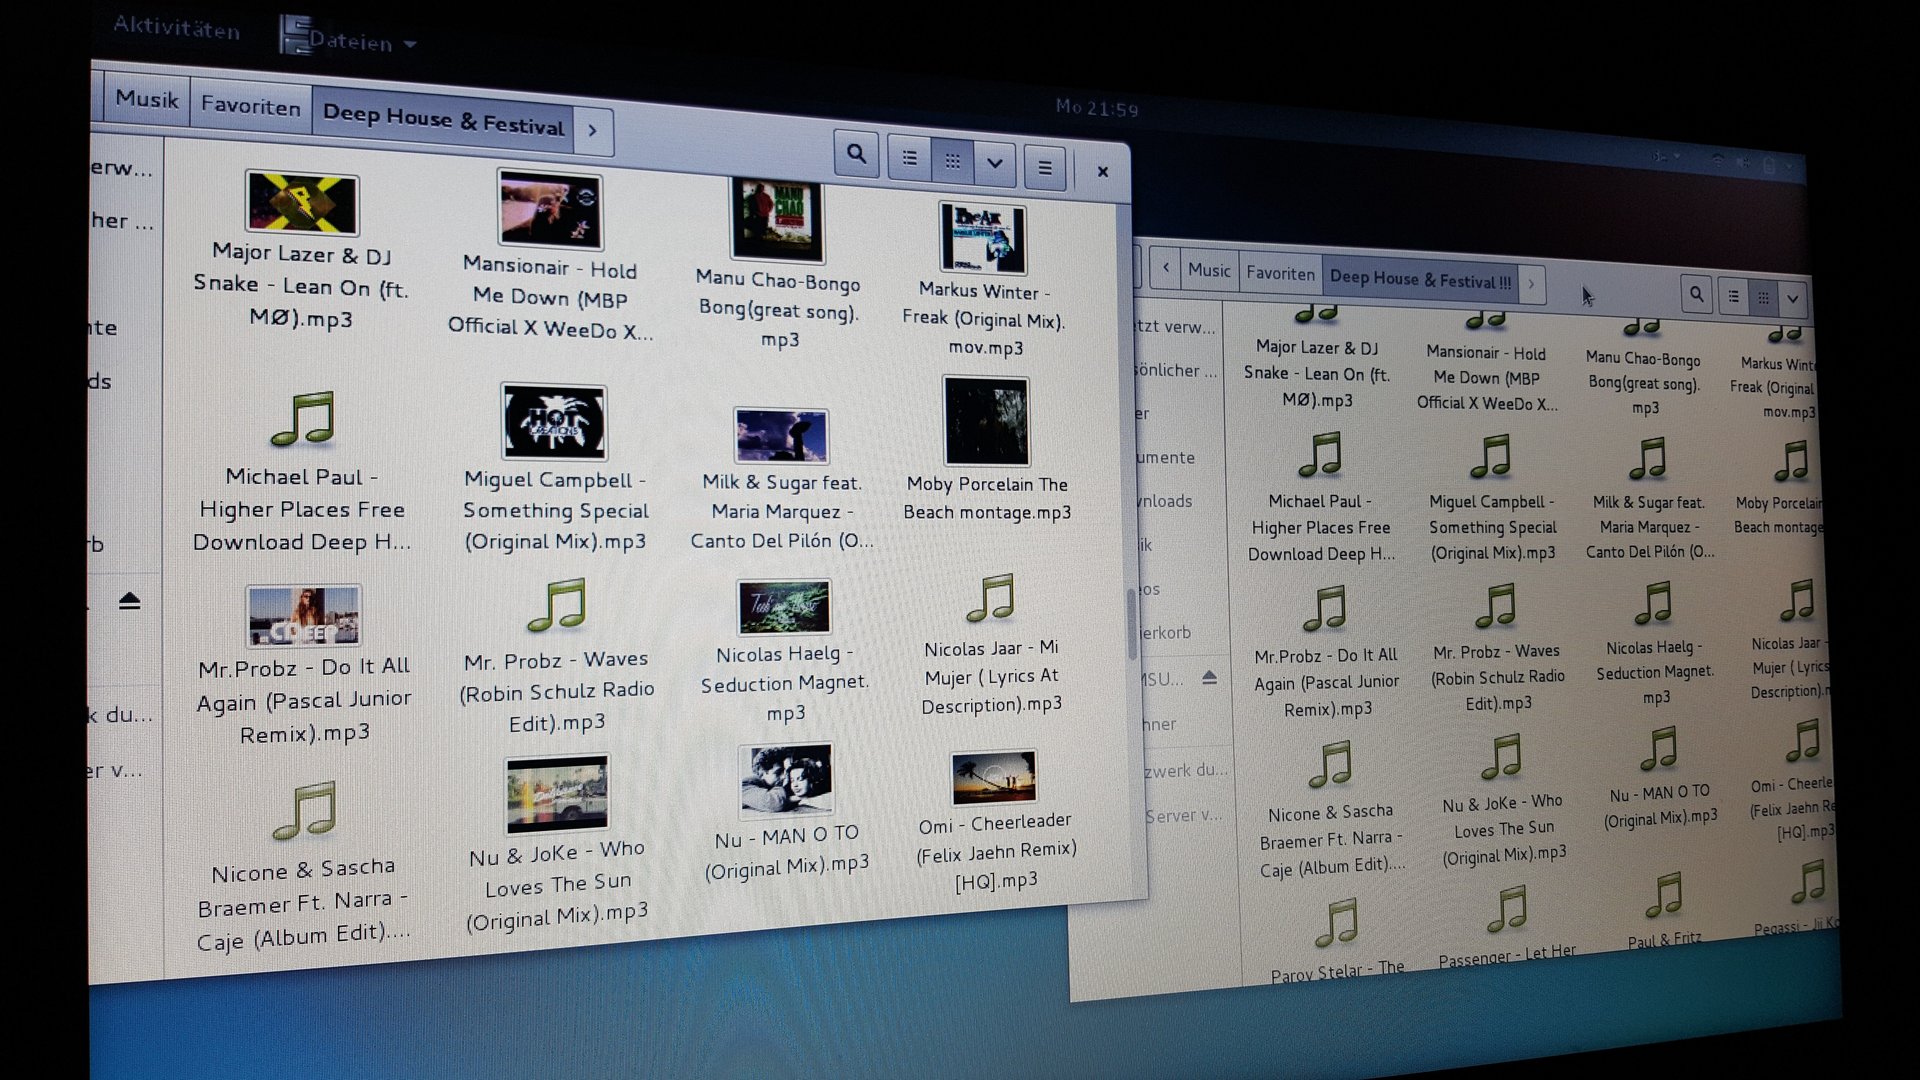
Task: Select Nicolas Haelg icon in back window
Action: tap(1654, 603)
